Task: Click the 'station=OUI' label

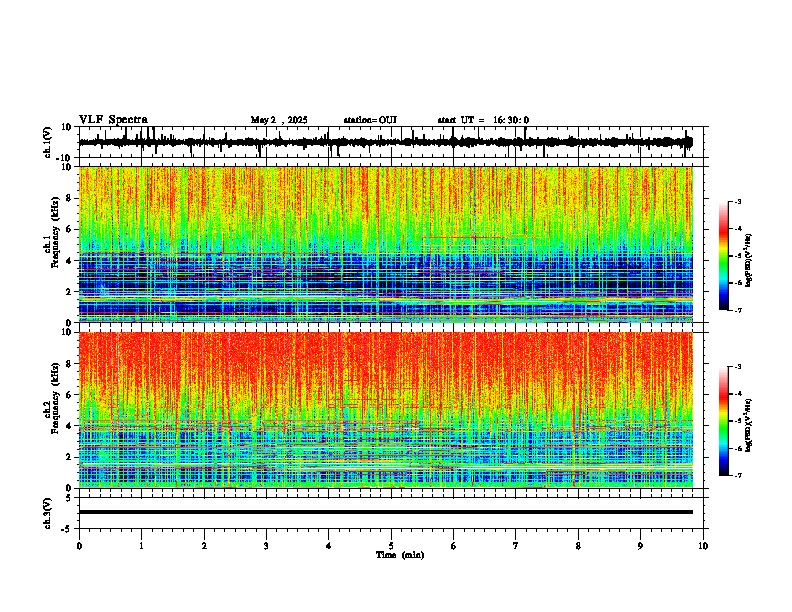Action: 370,120
